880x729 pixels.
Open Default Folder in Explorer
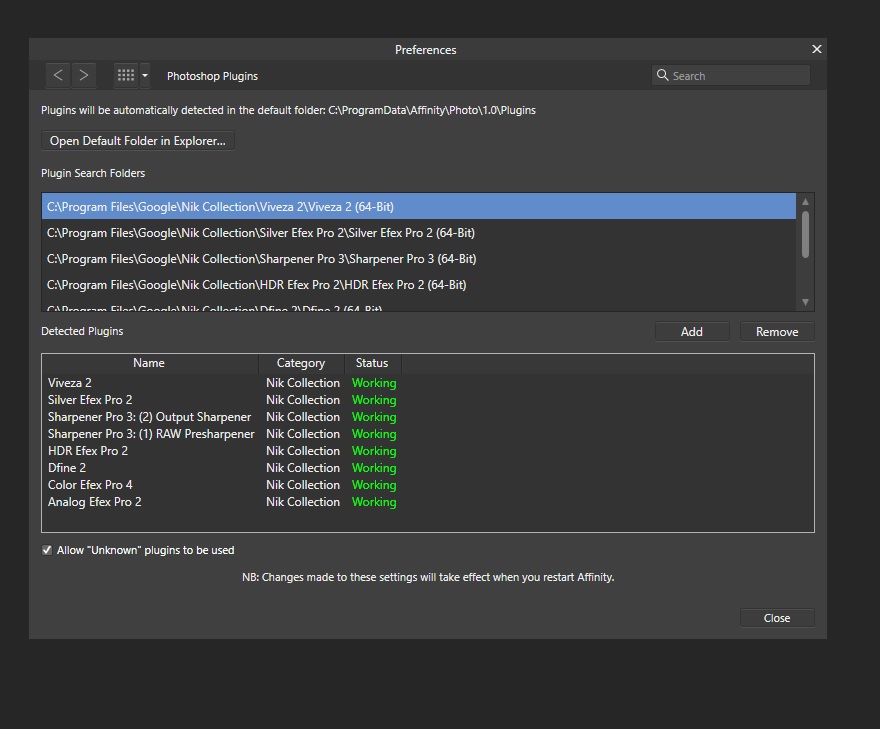click(138, 141)
